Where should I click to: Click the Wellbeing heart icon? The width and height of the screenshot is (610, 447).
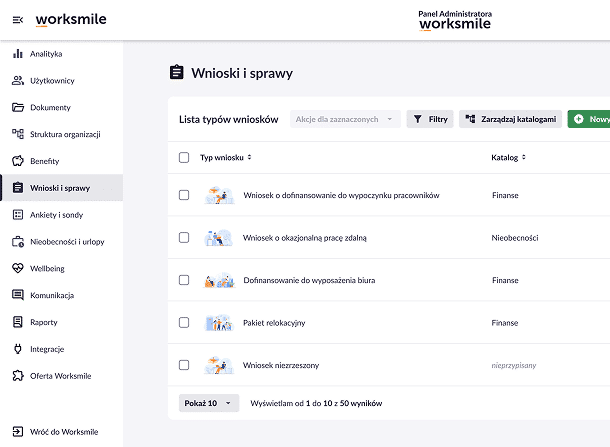coord(17,268)
